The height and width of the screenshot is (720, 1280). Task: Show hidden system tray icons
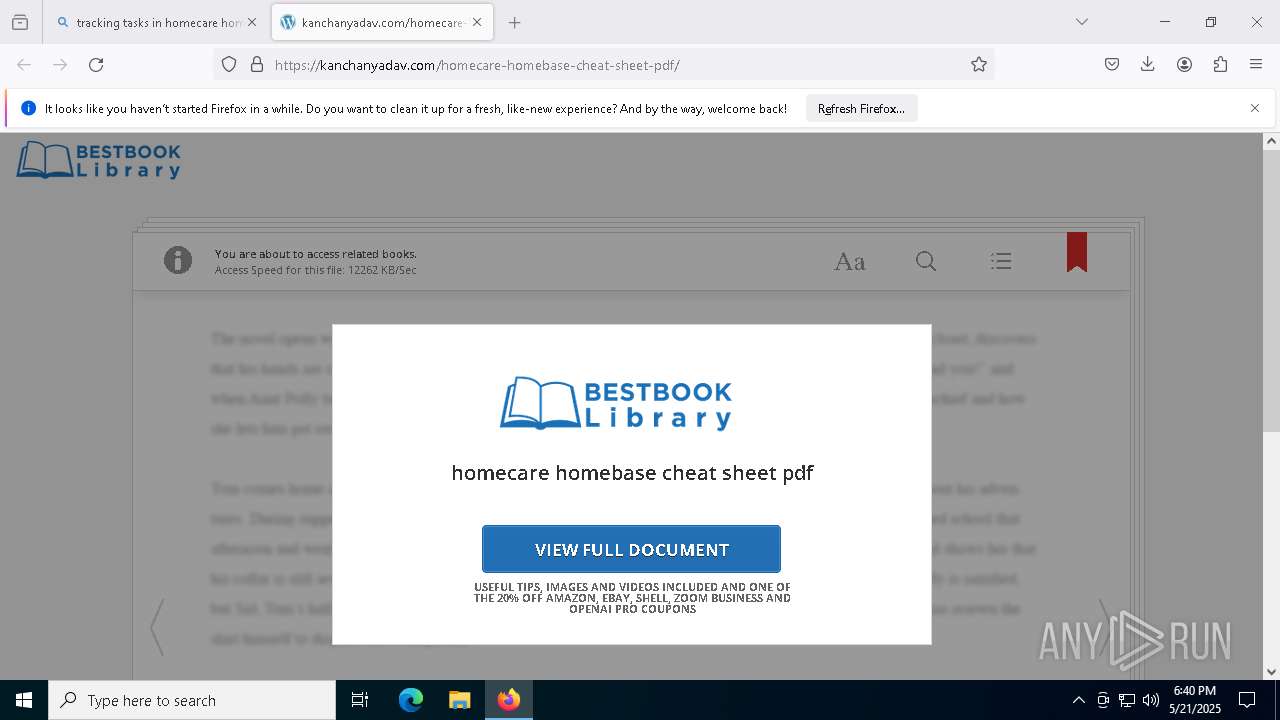click(1078, 700)
